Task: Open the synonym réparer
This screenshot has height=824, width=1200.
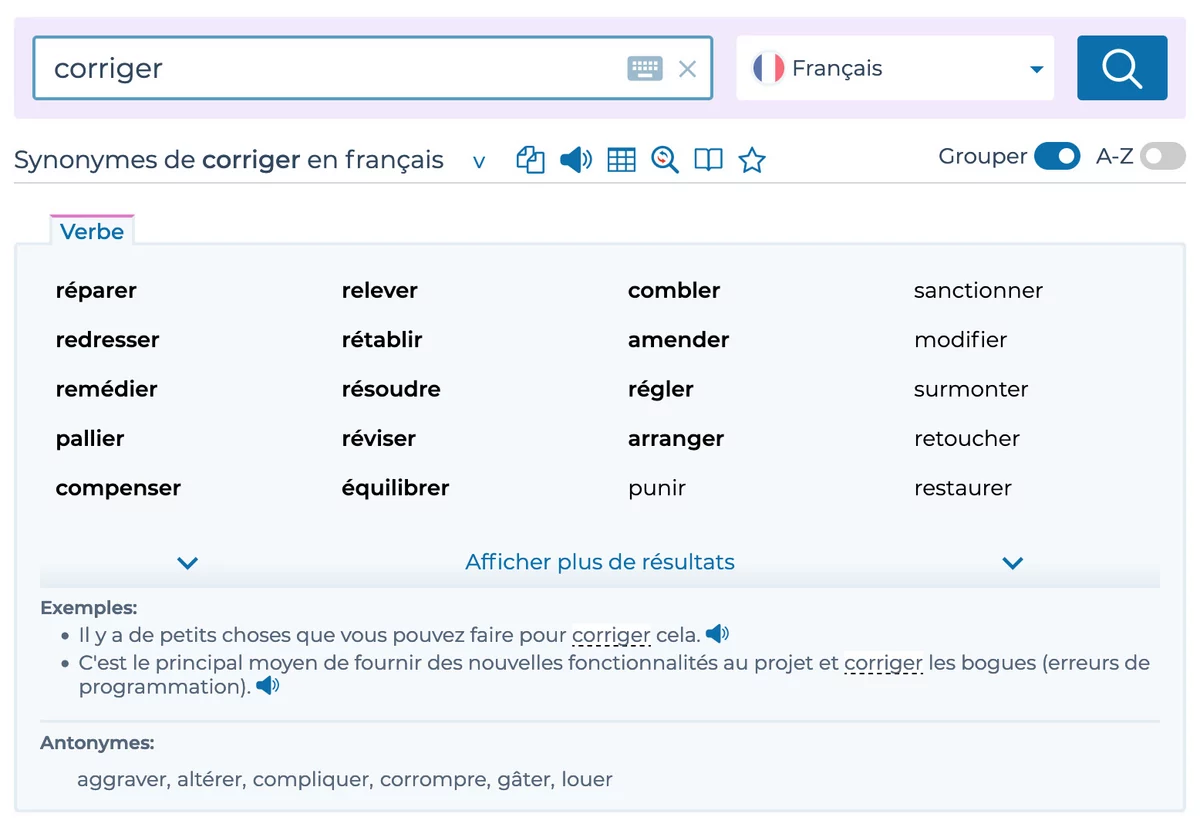Action: [x=96, y=291]
